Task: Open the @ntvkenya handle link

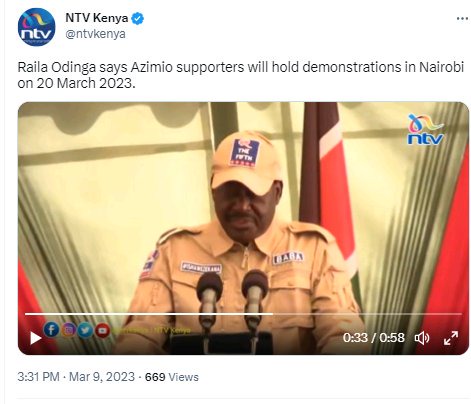Action: (95, 34)
